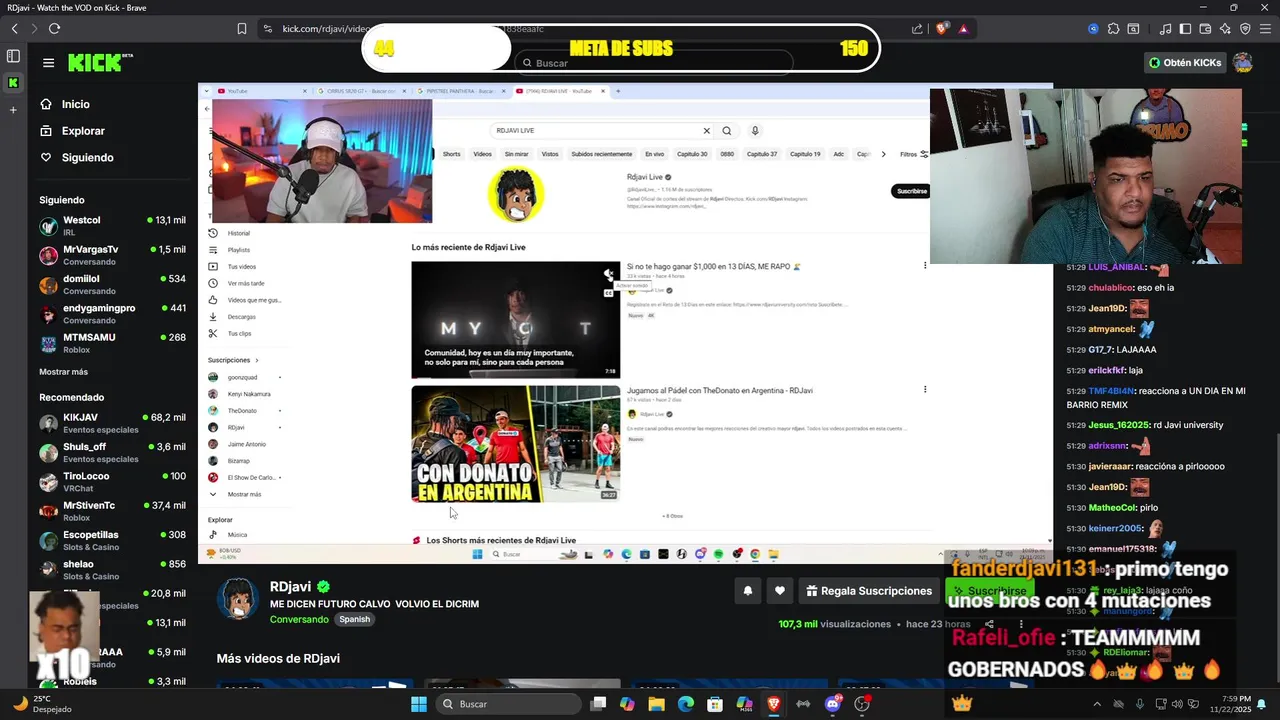Viewport: 1280px width, 720px height.
Task: Click Regala Suscripciones button
Action: (869, 591)
